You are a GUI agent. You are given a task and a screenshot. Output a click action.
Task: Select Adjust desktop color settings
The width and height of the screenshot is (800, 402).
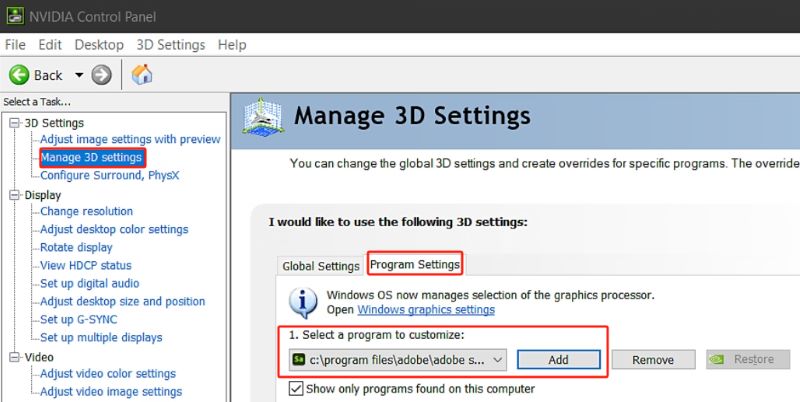click(x=114, y=230)
